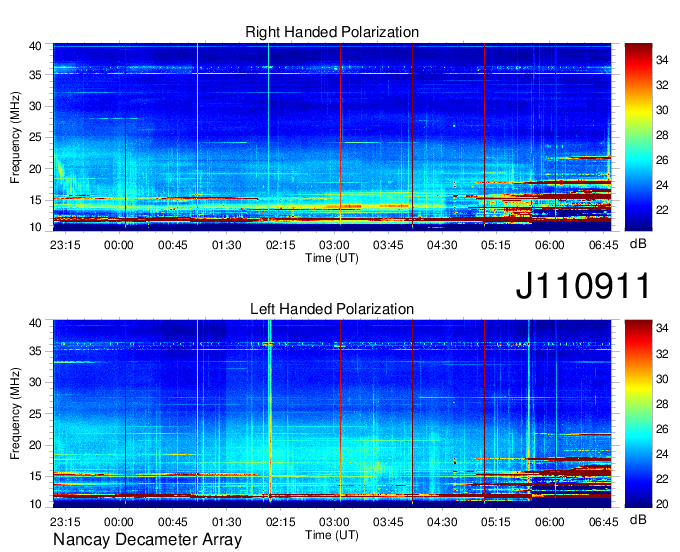Click 01:30 tick on Left Handed time axis
680x552 pixels.
click(226, 522)
